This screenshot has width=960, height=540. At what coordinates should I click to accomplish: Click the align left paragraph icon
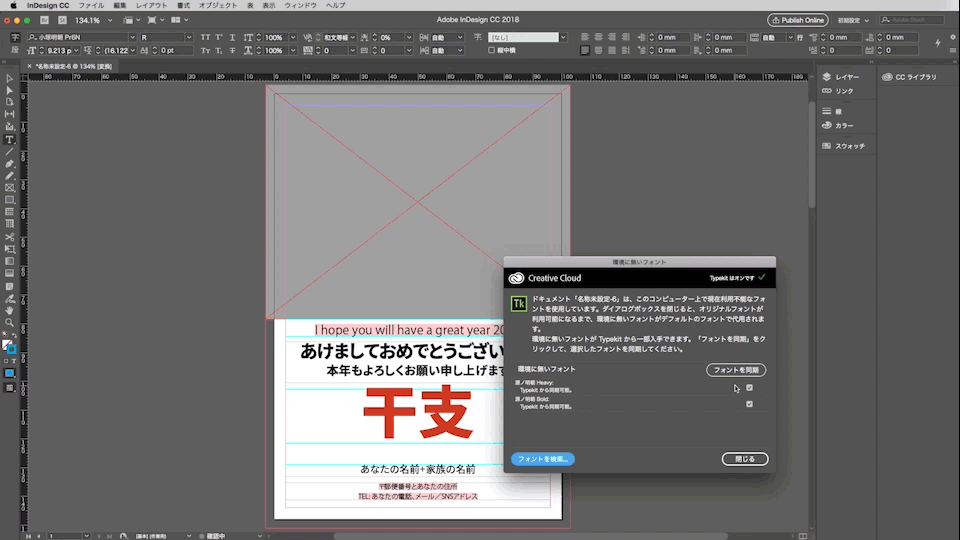pyautogui.click(x=585, y=37)
